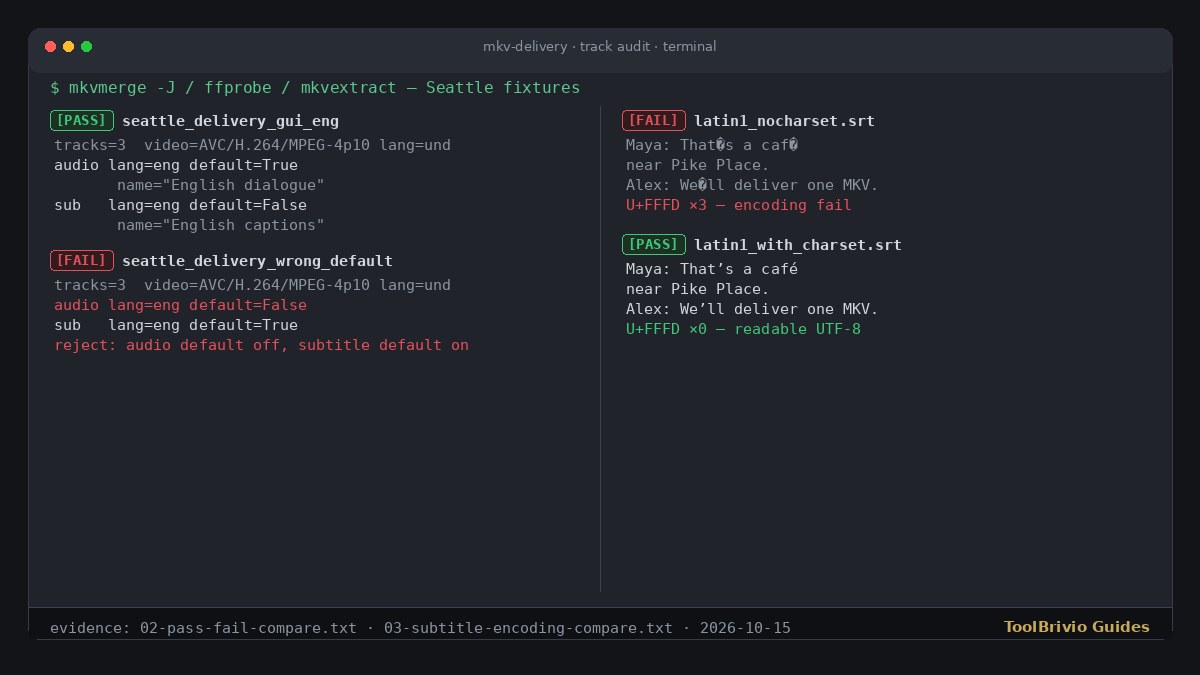Click the red line 'audio lang=eng default=False'
The image size is (1200, 675).
[x=180, y=305]
